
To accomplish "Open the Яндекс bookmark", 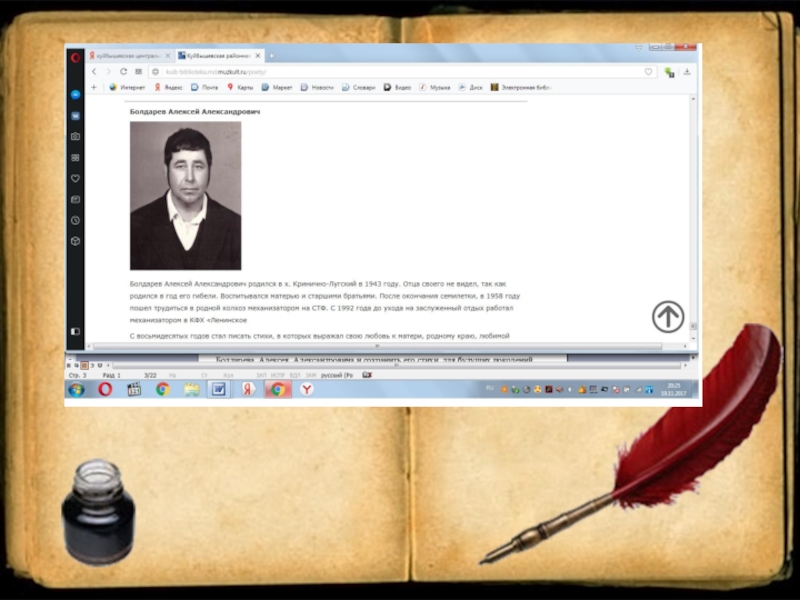I will 168,87.
